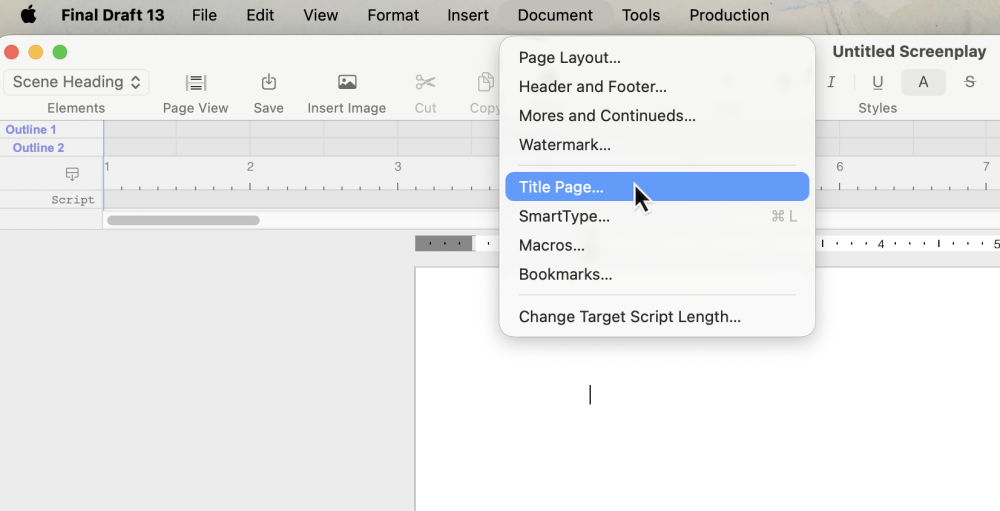Choose Page Layout... from the Document menu
This screenshot has width=1000, height=511.
[657, 57]
